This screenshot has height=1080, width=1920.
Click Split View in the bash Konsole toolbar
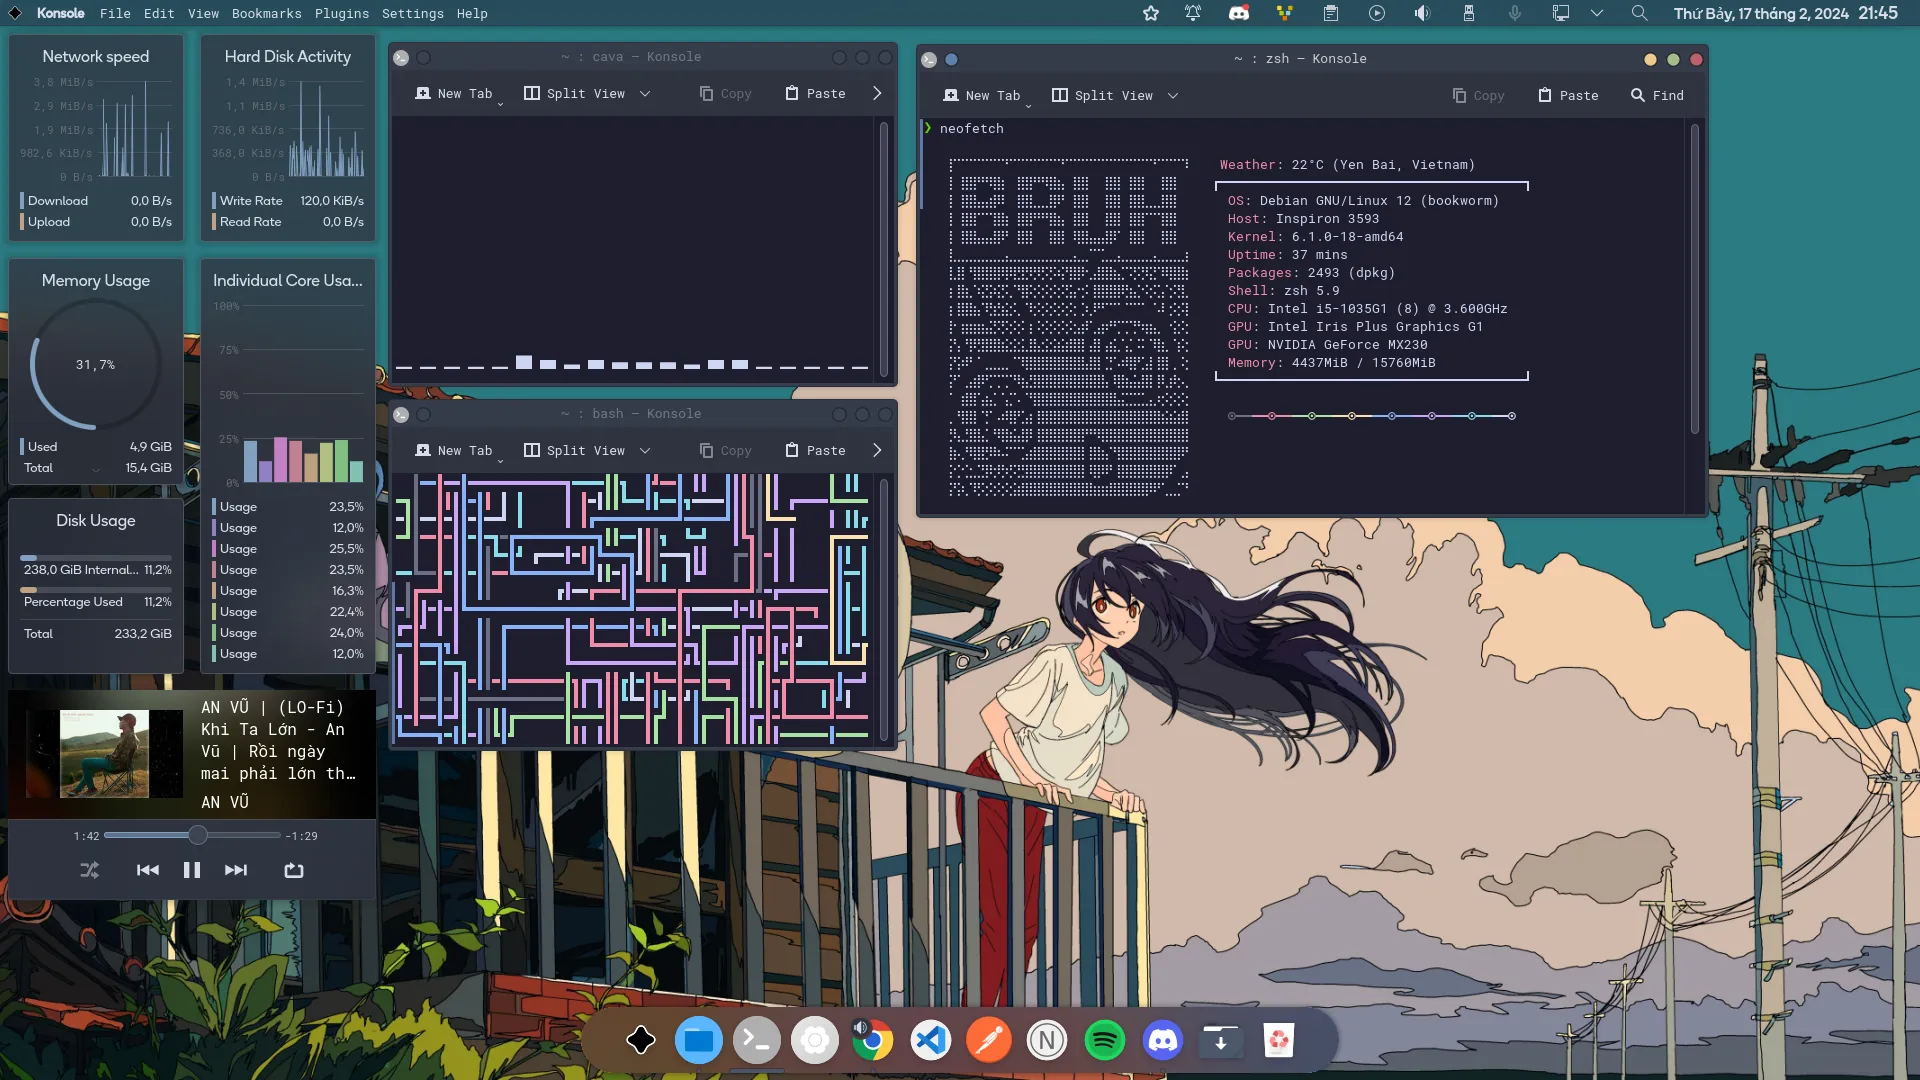click(575, 450)
